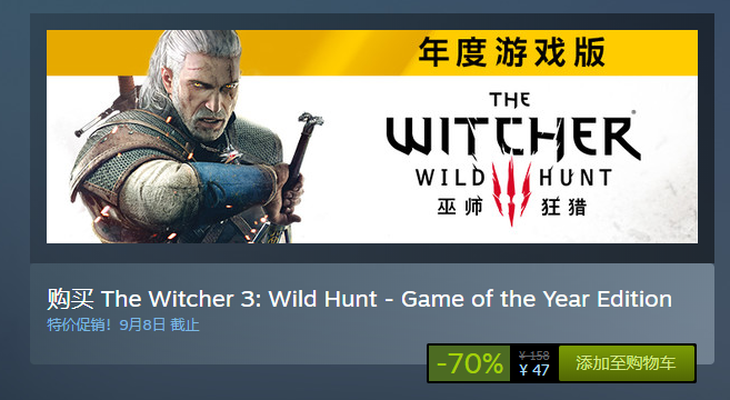Viewport: 730px width, 400px height.
Task: Click the registered trademark symbol near logo
Action: (x=633, y=112)
